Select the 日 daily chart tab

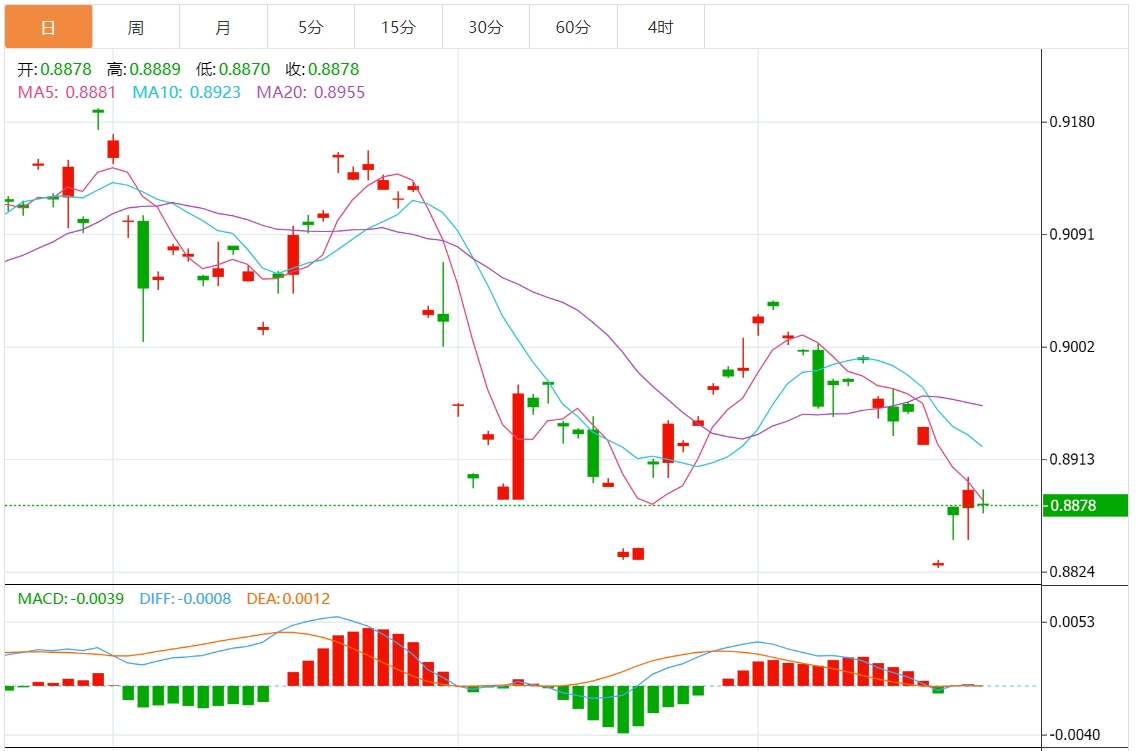point(49,27)
